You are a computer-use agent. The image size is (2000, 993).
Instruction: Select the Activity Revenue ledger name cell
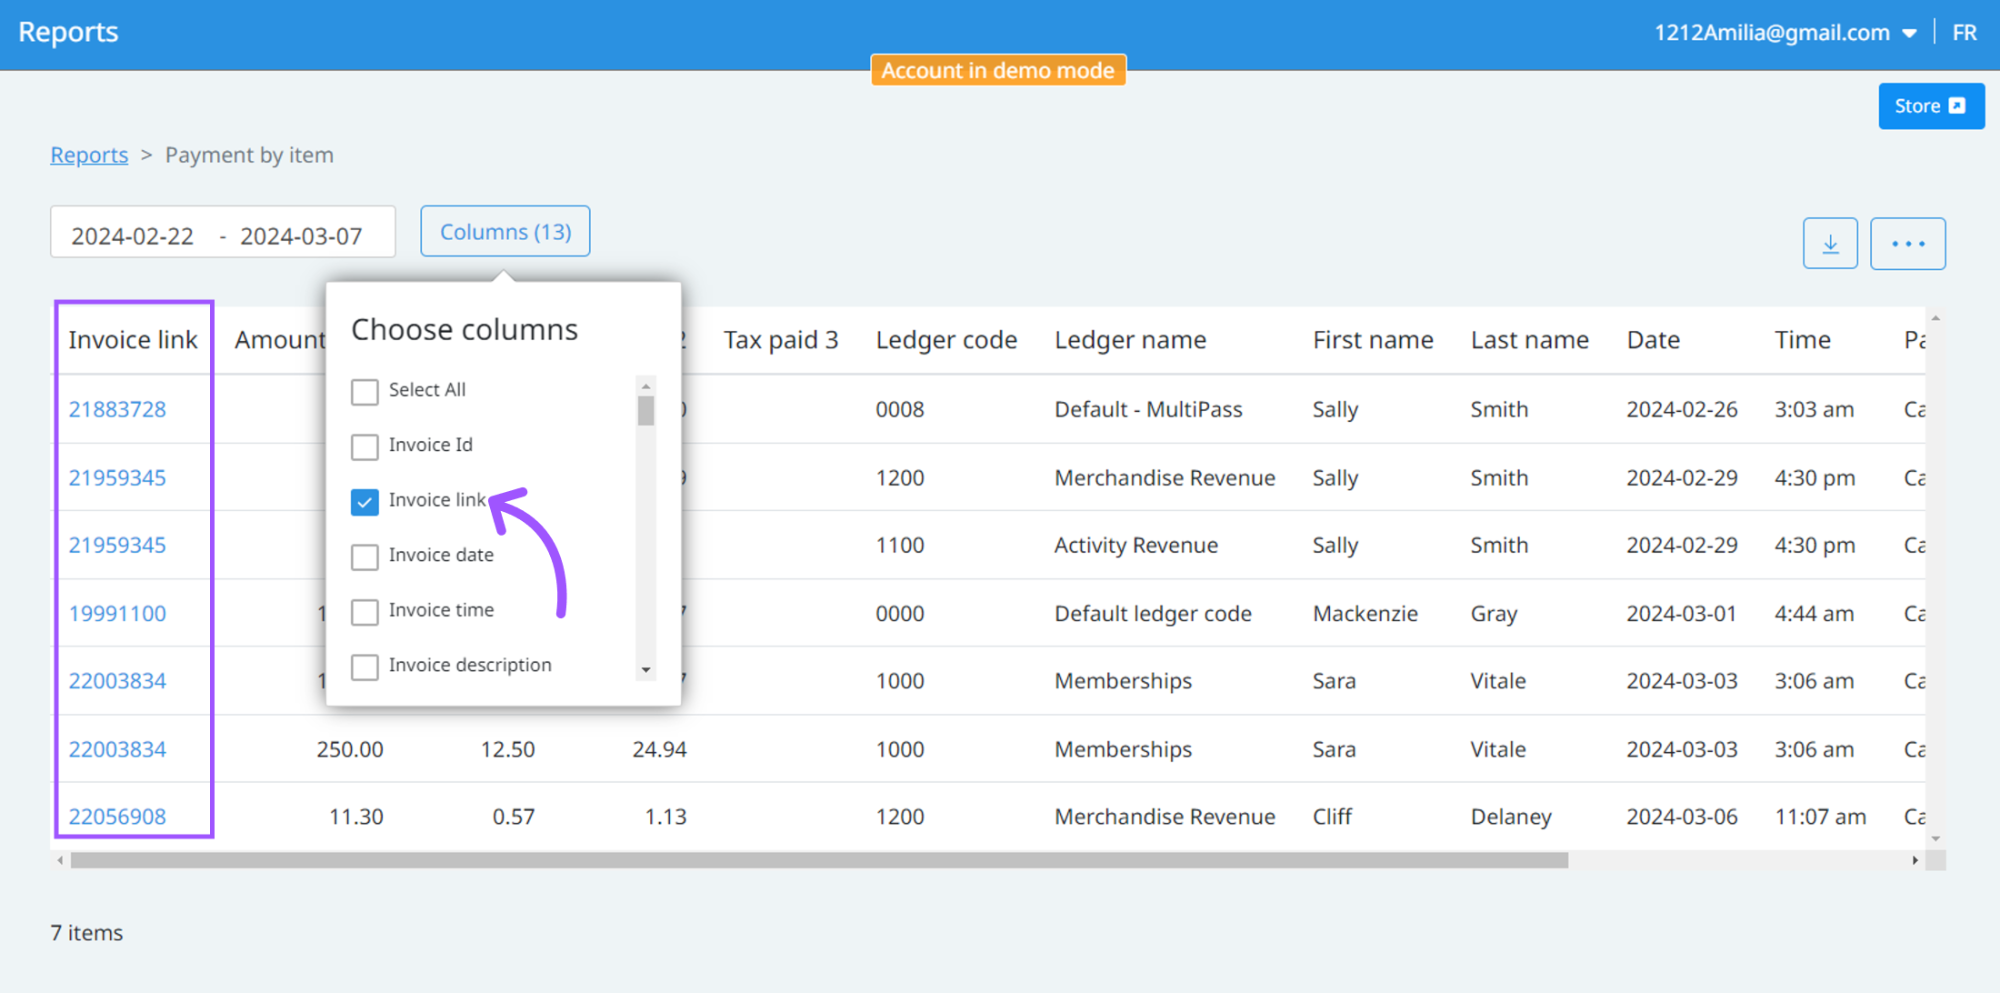pyautogui.click(x=1136, y=545)
